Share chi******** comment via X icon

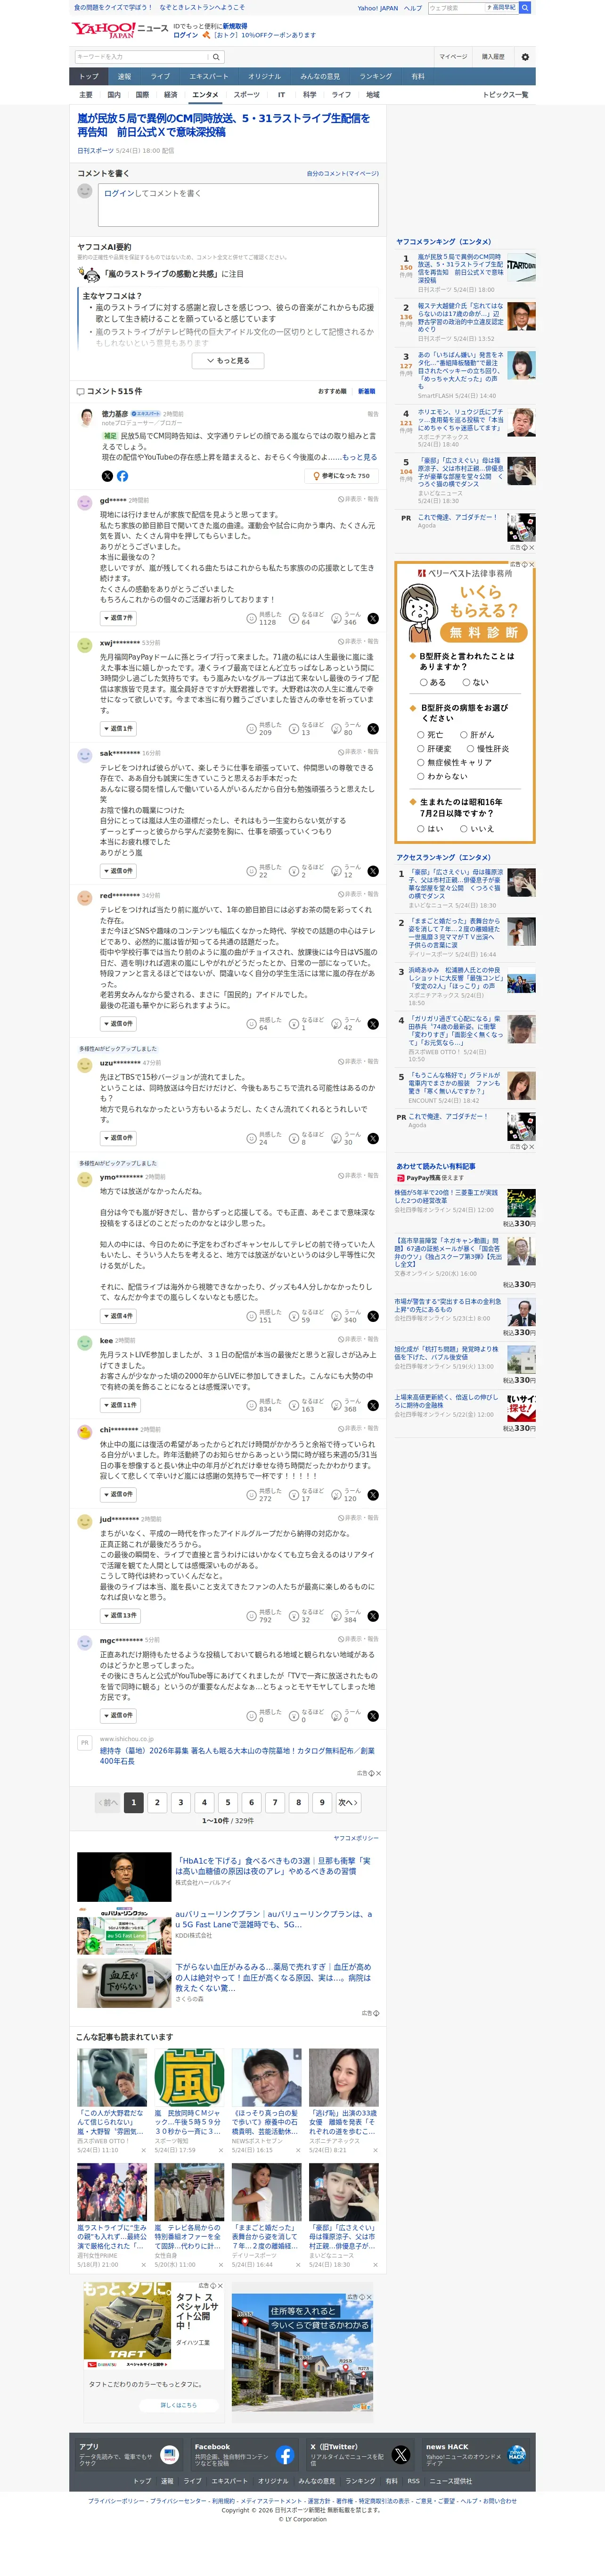pos(373,1494)
